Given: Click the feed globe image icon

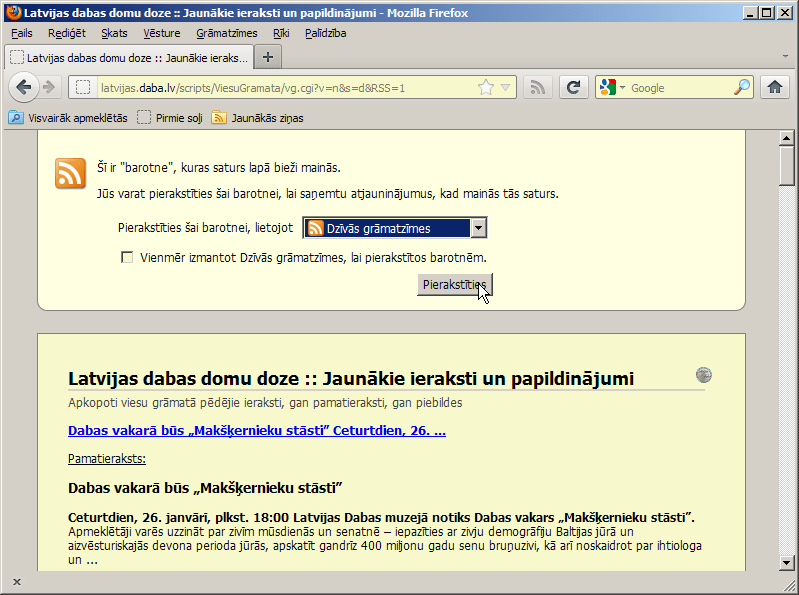Looking at the screenshot, I should pyautogui.click(x=704, y=375).
